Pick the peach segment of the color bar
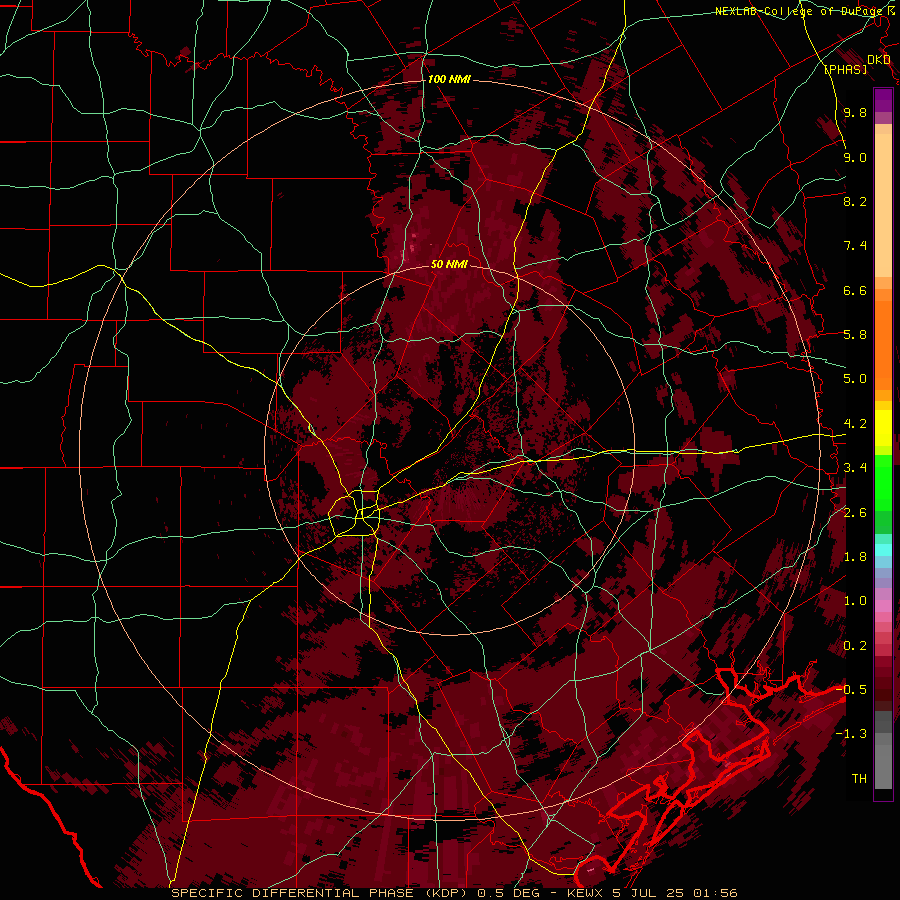 [x=883, y=207]
